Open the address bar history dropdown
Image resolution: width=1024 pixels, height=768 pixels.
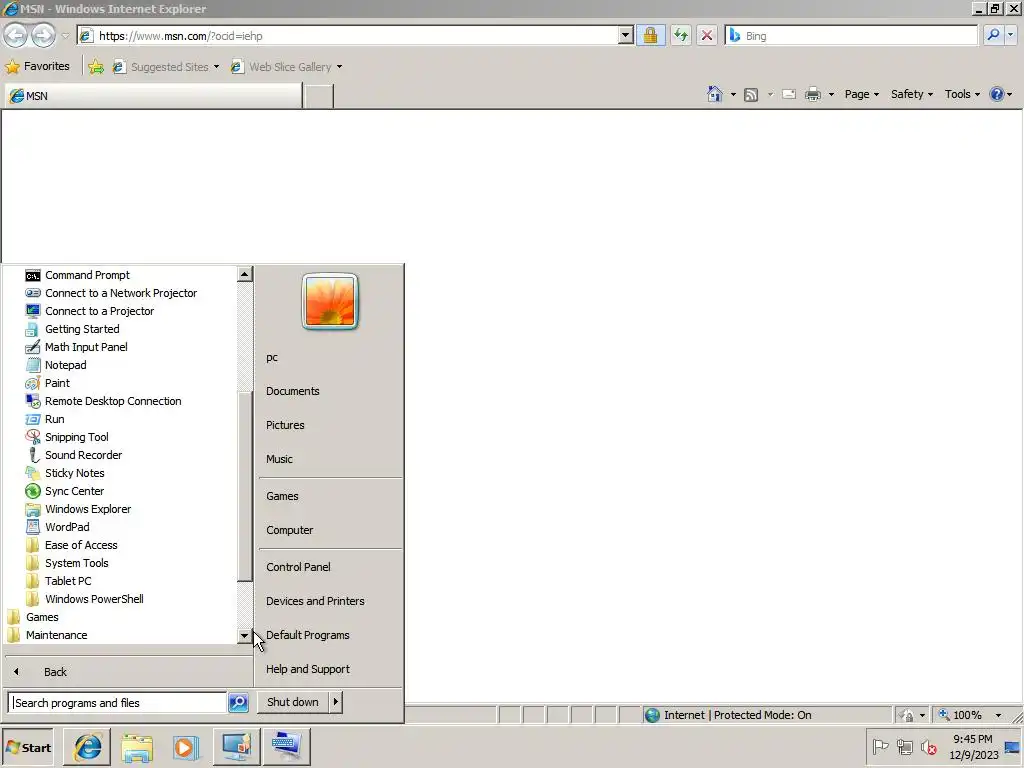[x=626, y=36]
